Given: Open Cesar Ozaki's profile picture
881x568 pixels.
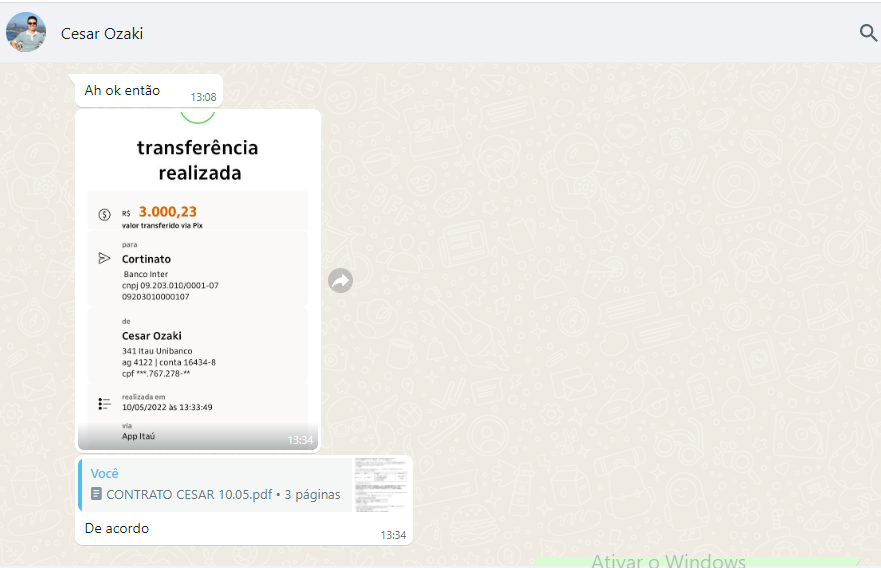Looking at the screenshot, I should (26, 33).
